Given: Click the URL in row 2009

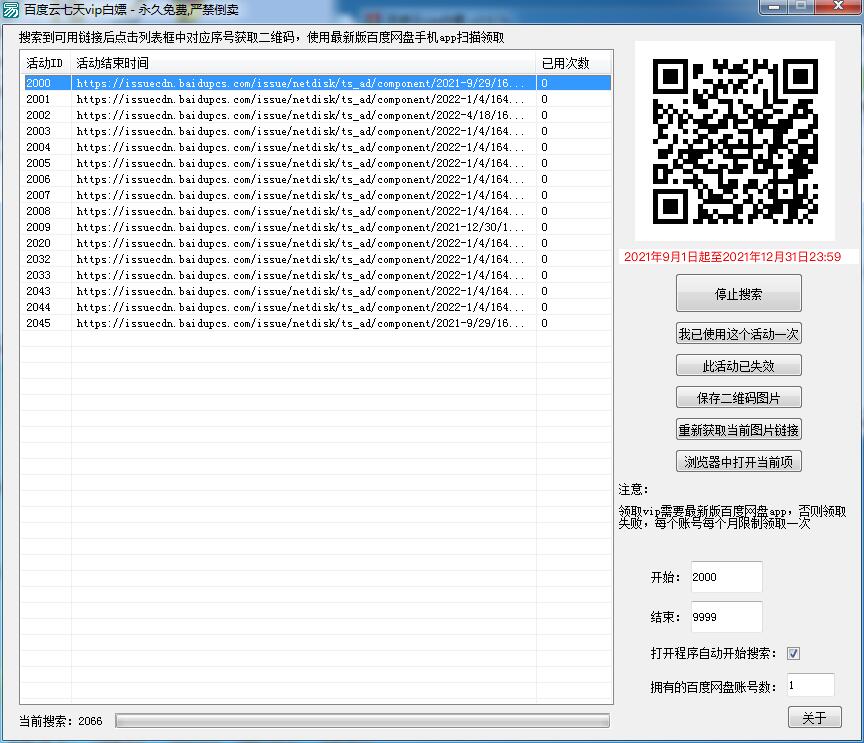Looking at the screenshot, I should (x=300, y=227).
